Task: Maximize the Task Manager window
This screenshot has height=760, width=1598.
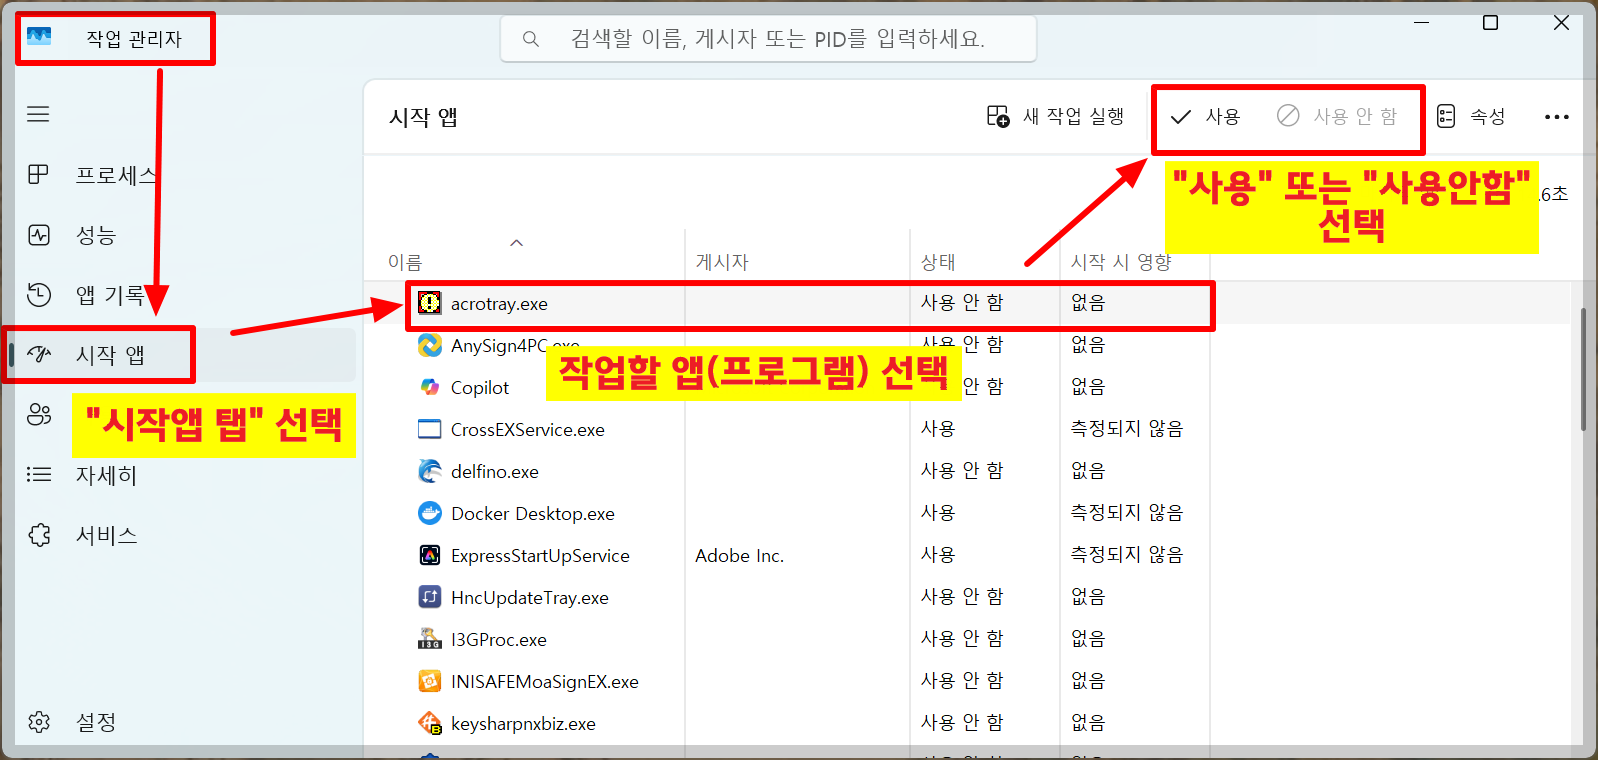Action: point(1490,23)
